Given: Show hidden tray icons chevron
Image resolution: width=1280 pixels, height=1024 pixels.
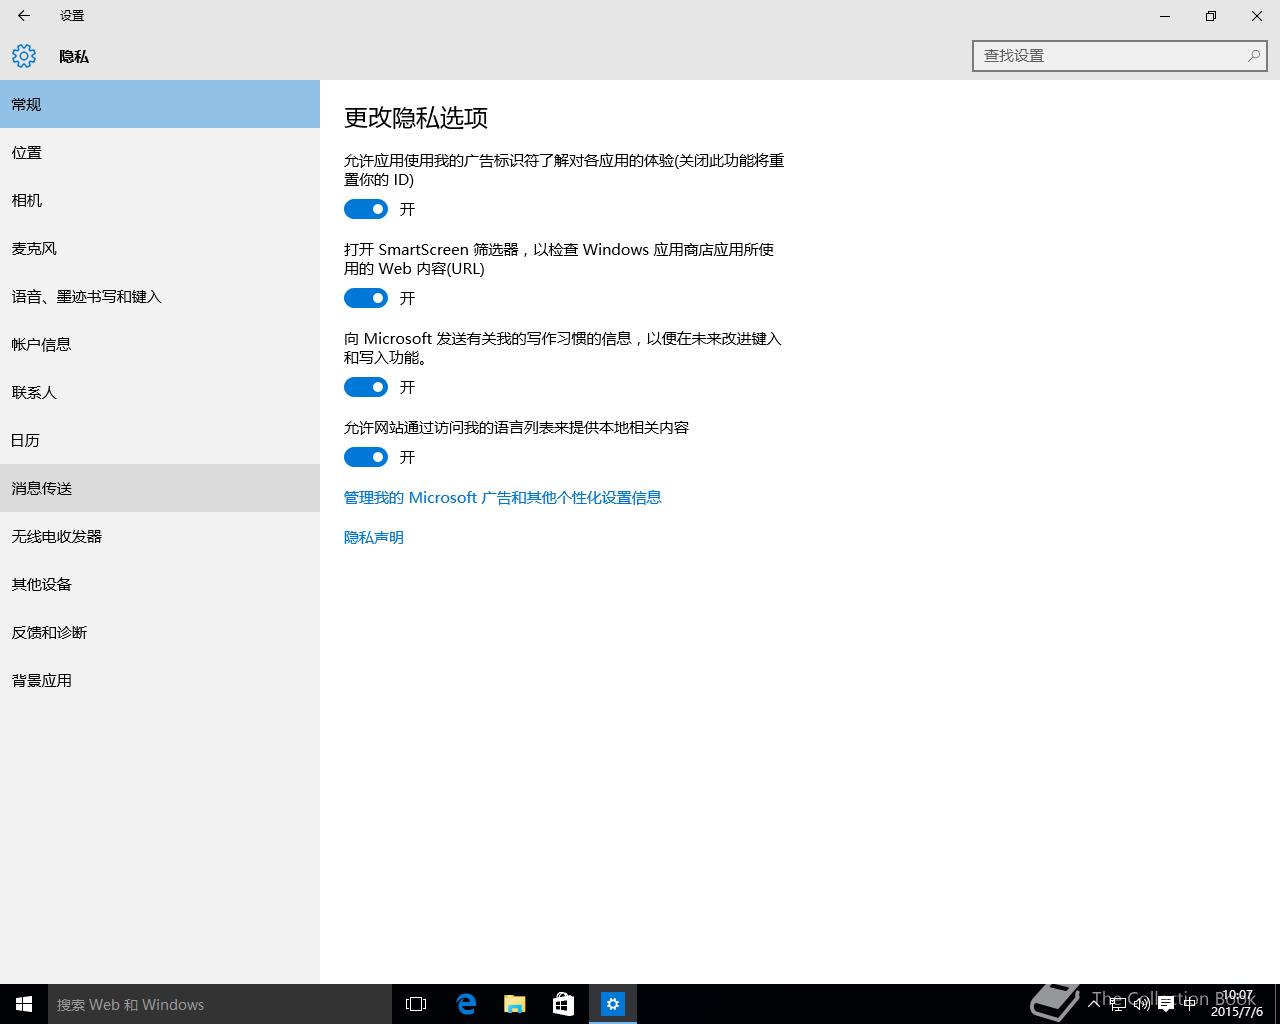Looking at the screenshot, I should point(1094,1004).
